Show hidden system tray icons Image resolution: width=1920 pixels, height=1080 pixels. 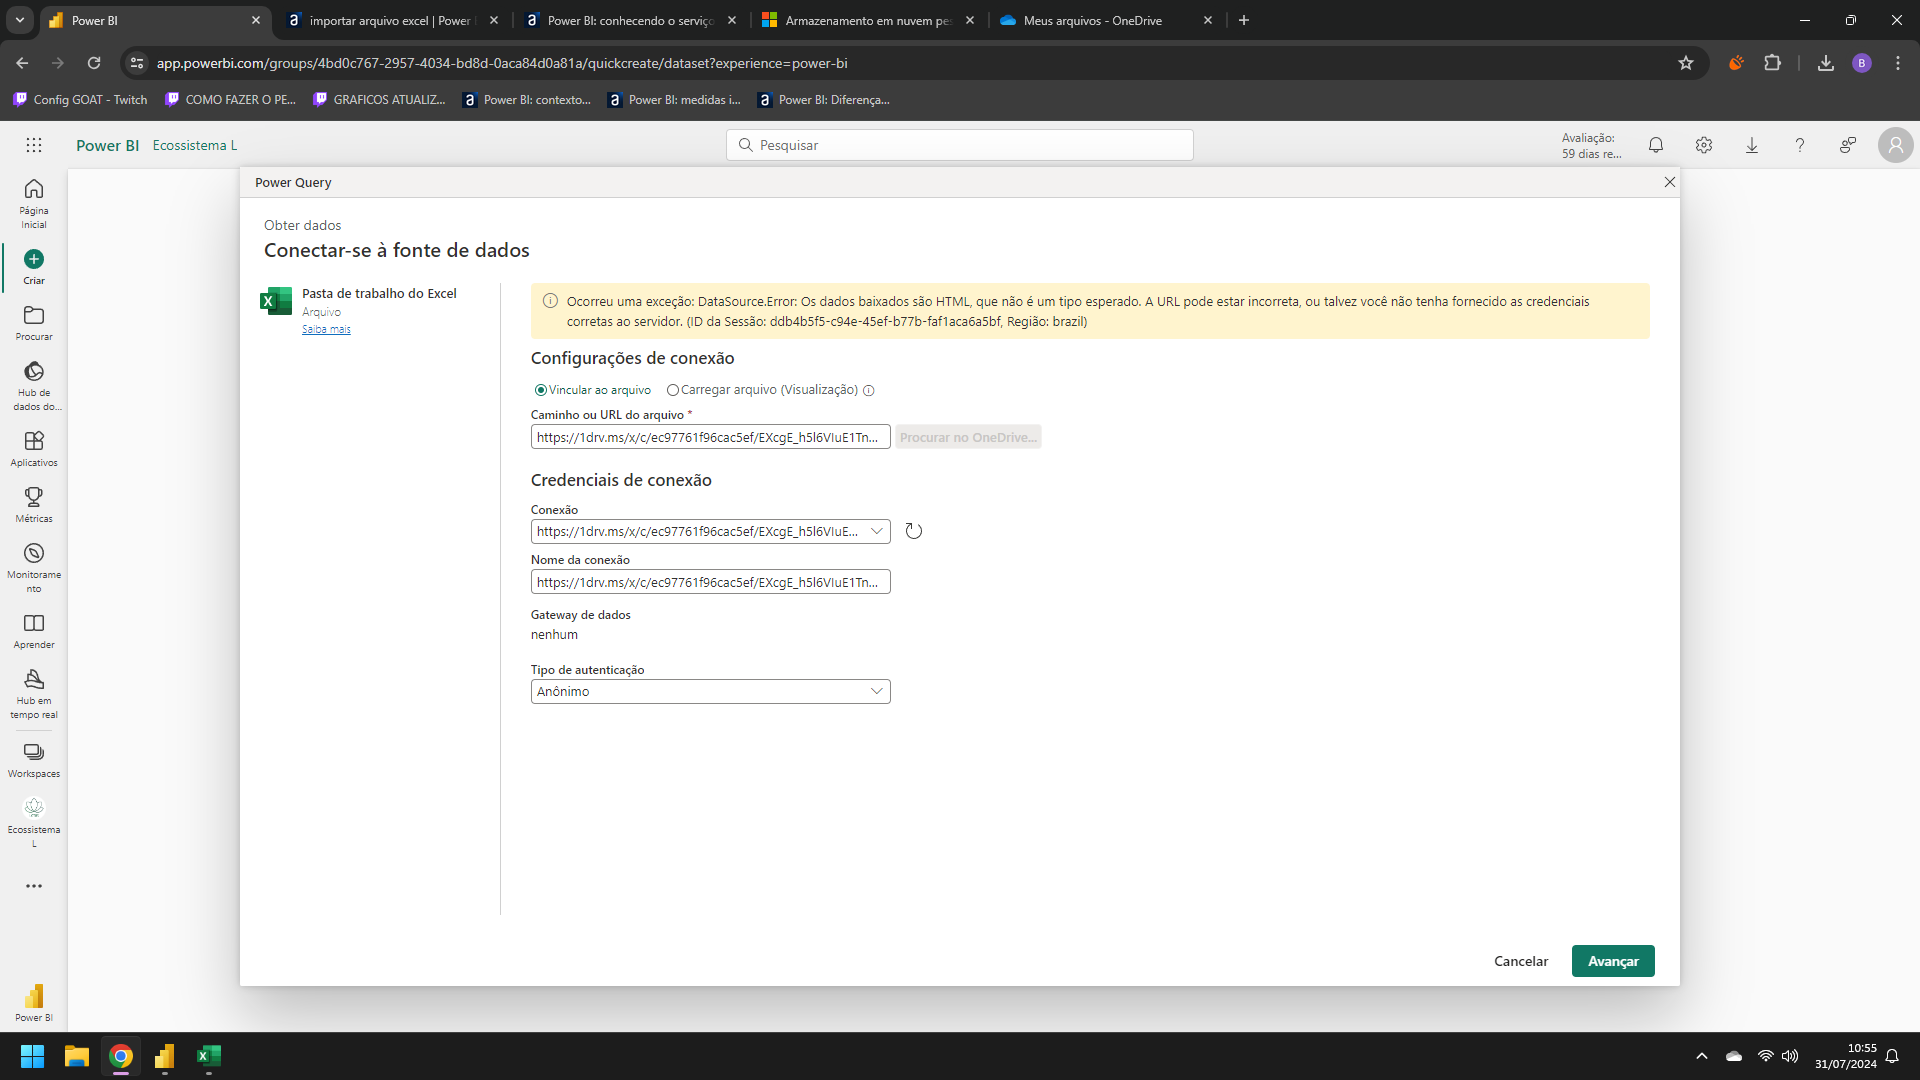click(1702, 1056)
